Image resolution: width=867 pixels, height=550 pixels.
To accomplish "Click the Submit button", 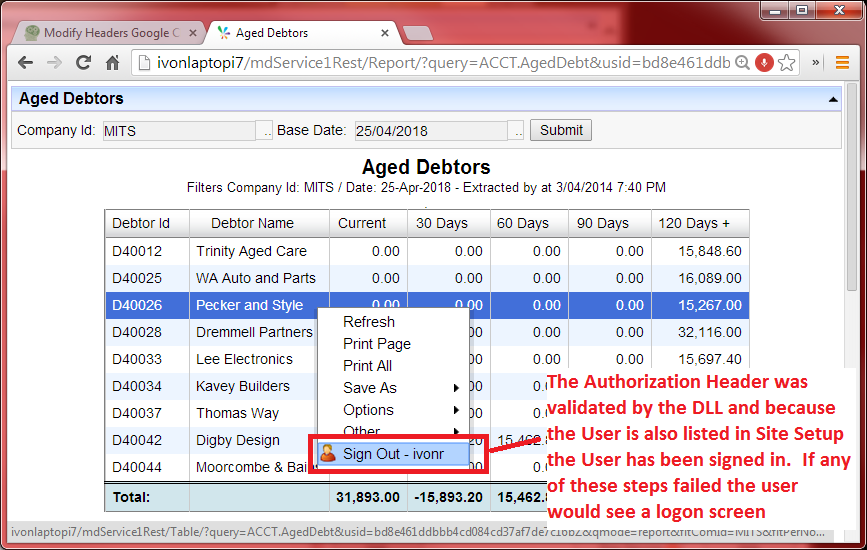I will tap(561, 130).
